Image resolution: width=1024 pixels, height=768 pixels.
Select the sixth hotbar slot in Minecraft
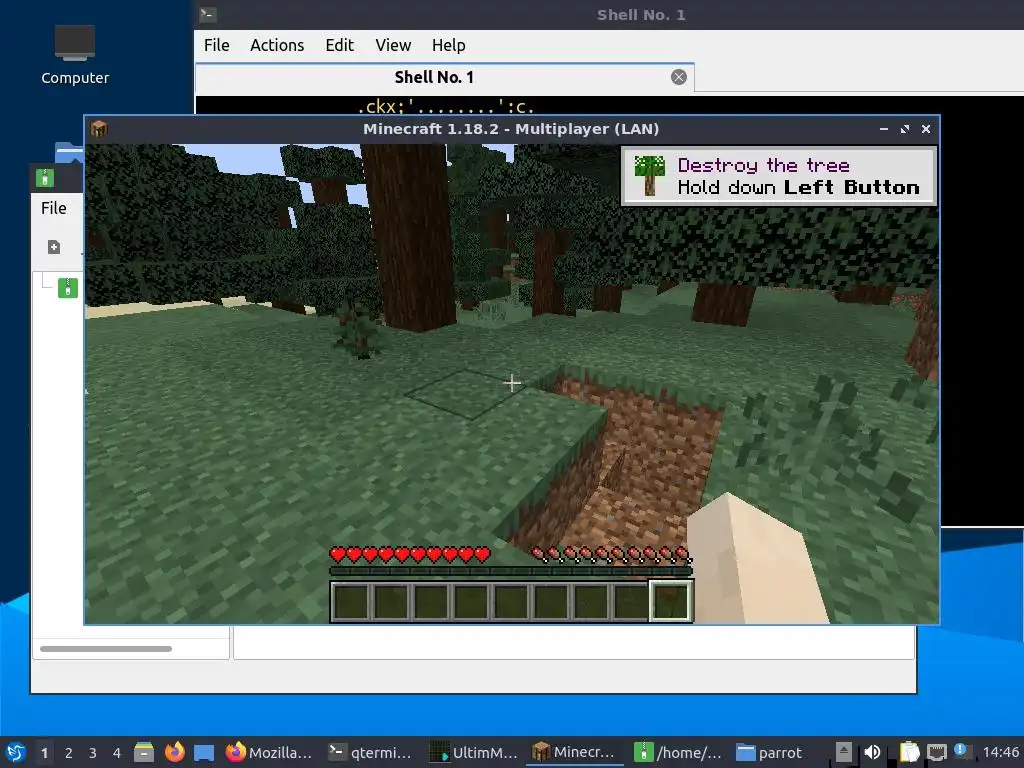coord(551,601)
